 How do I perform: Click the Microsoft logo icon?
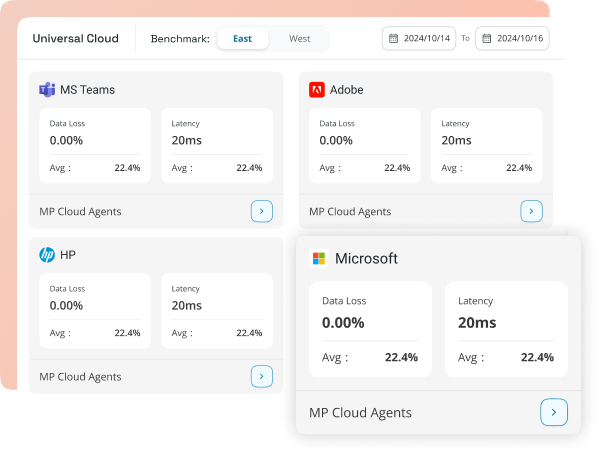click(319, 259)
